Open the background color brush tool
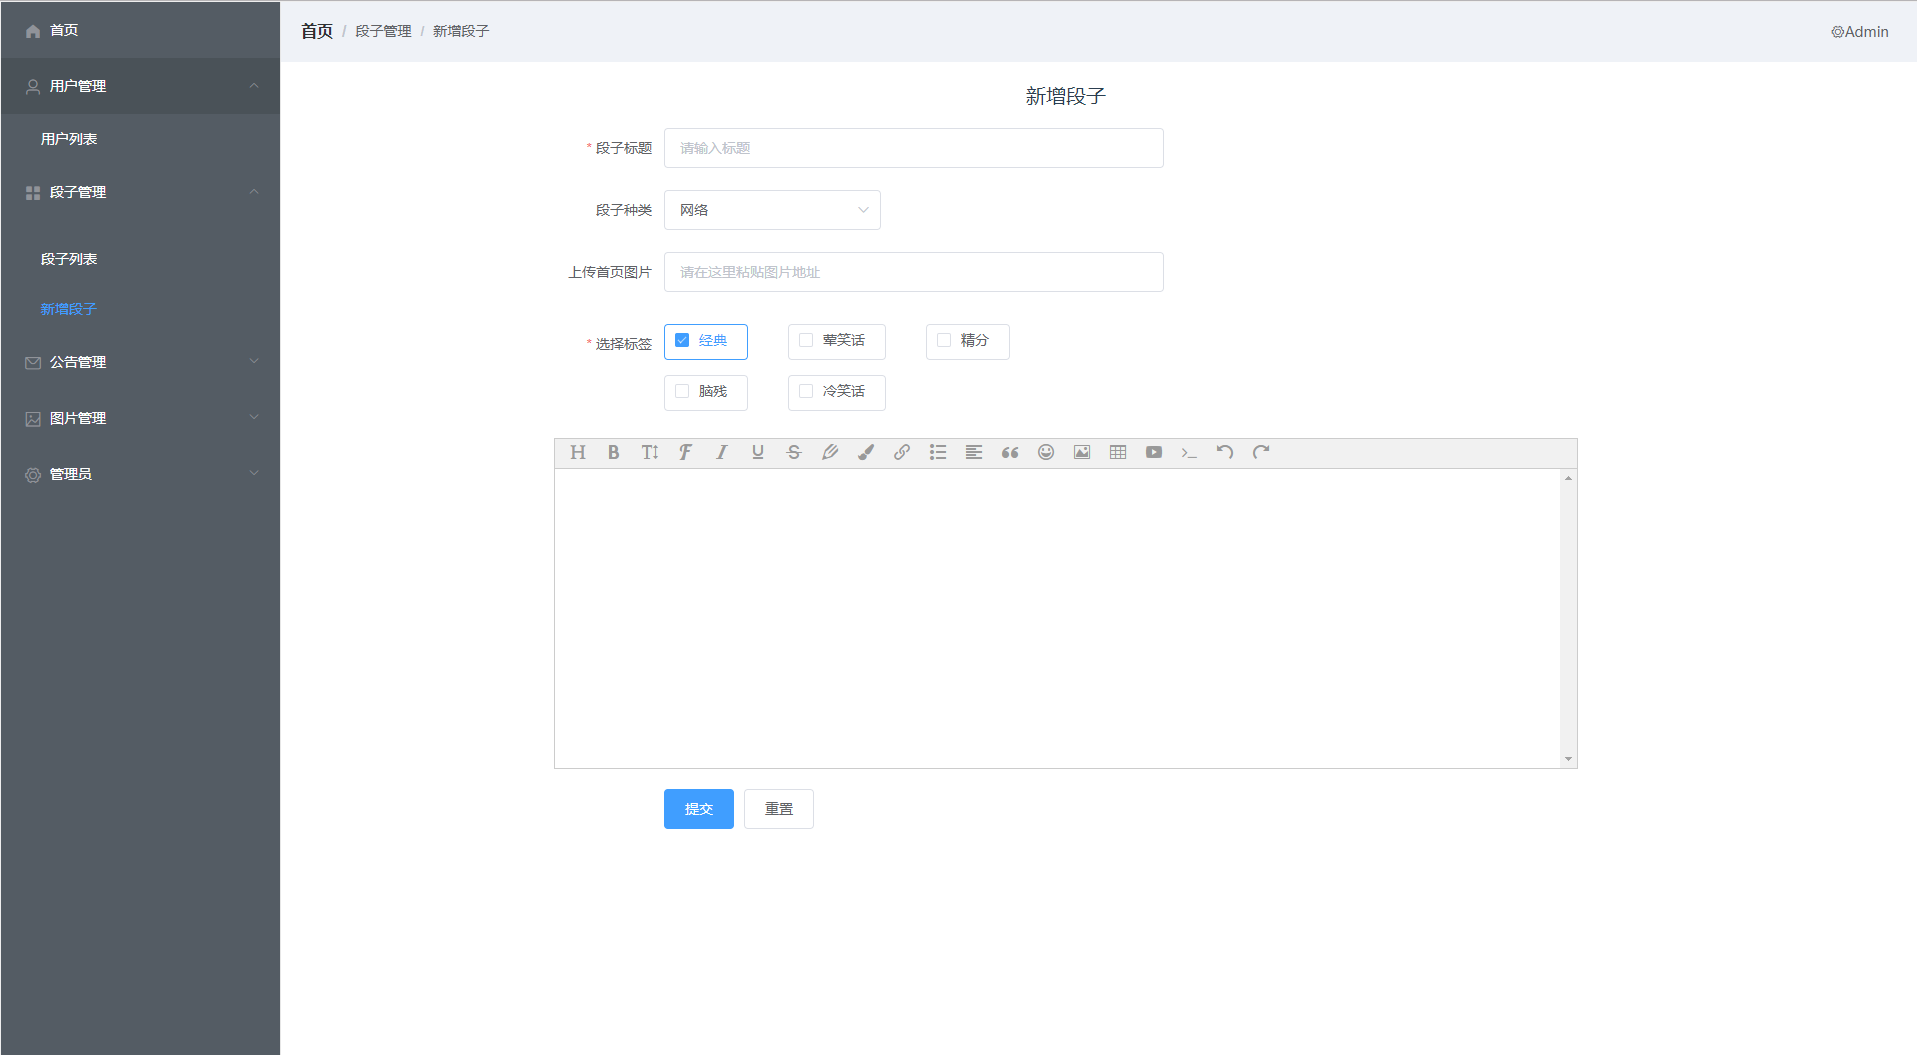This screenshot has width=1917, height=1055. (x=866, y=452)
